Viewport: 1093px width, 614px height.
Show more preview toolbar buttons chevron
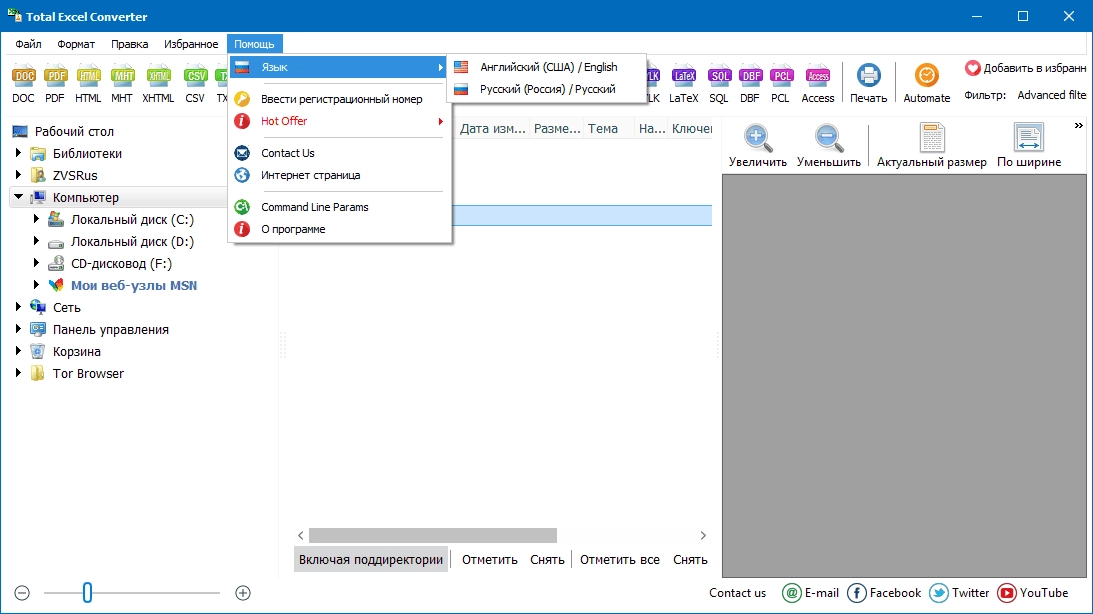click(x=1078, y=125)
